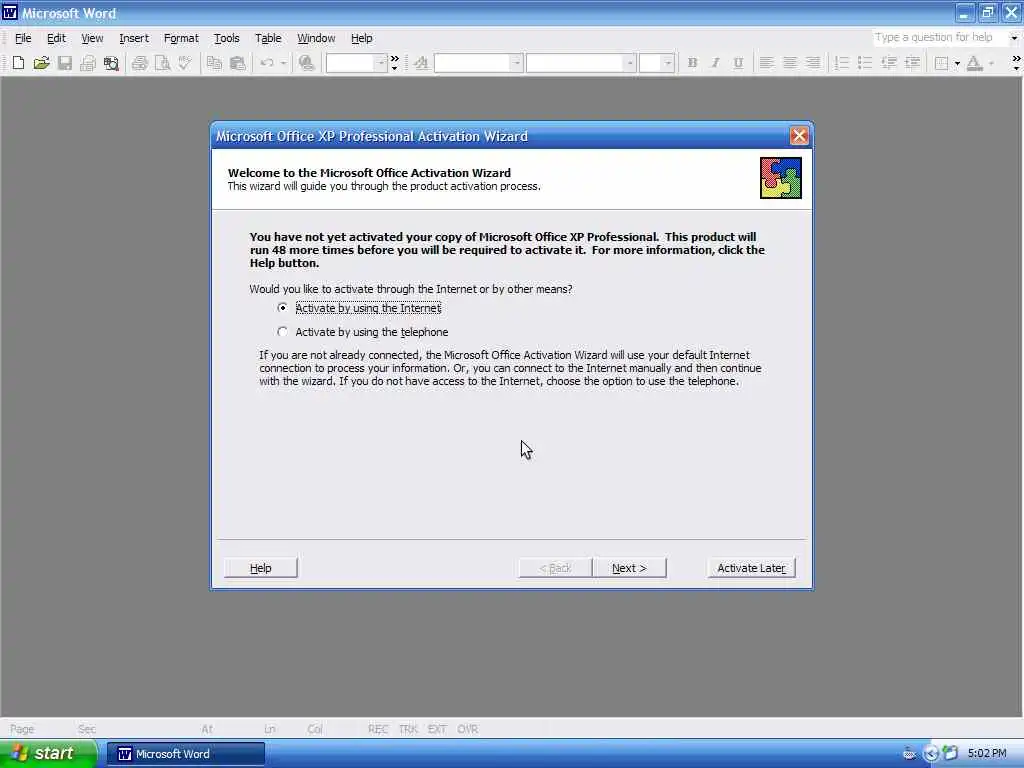Viewport: 1024px width, 768px height.
Task: Open the Zoom percentage combo box
Action: click(357, 63)
